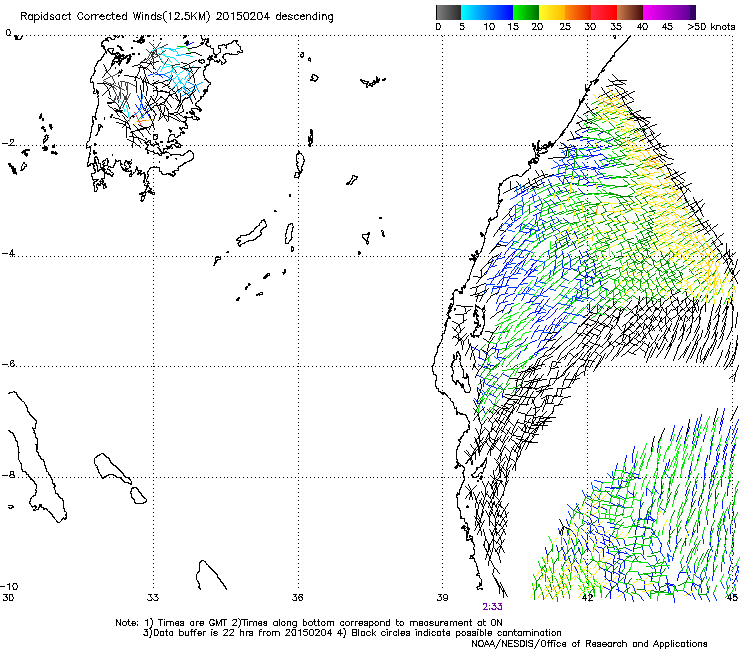Image resolution: width=740 pixels, height=650 pixels.
Task: Click the 'Black circles indicate possible contamination' note
Action: coord(456,633)
